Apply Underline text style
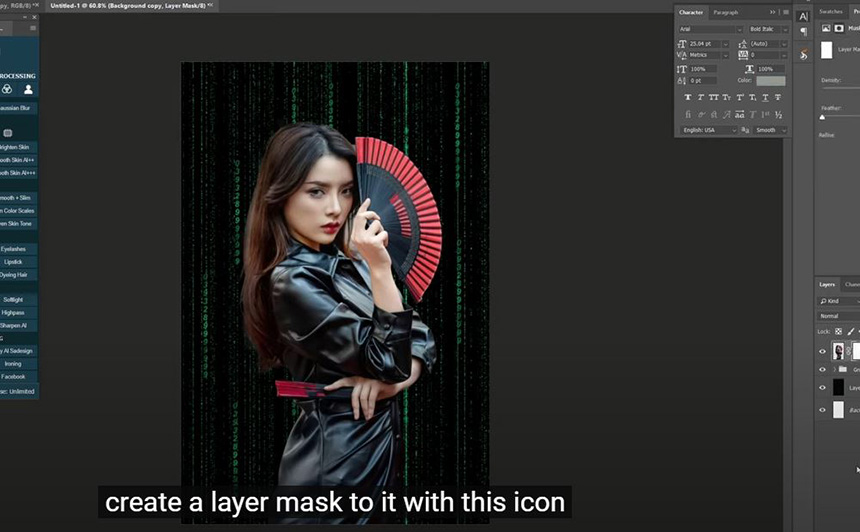 (x=765, y=97)
